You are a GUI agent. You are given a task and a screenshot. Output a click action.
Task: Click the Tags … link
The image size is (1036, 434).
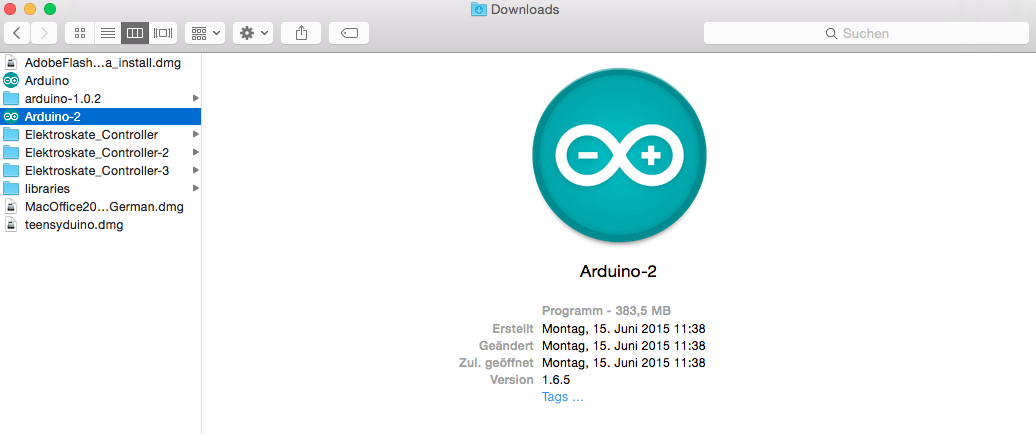563,397
